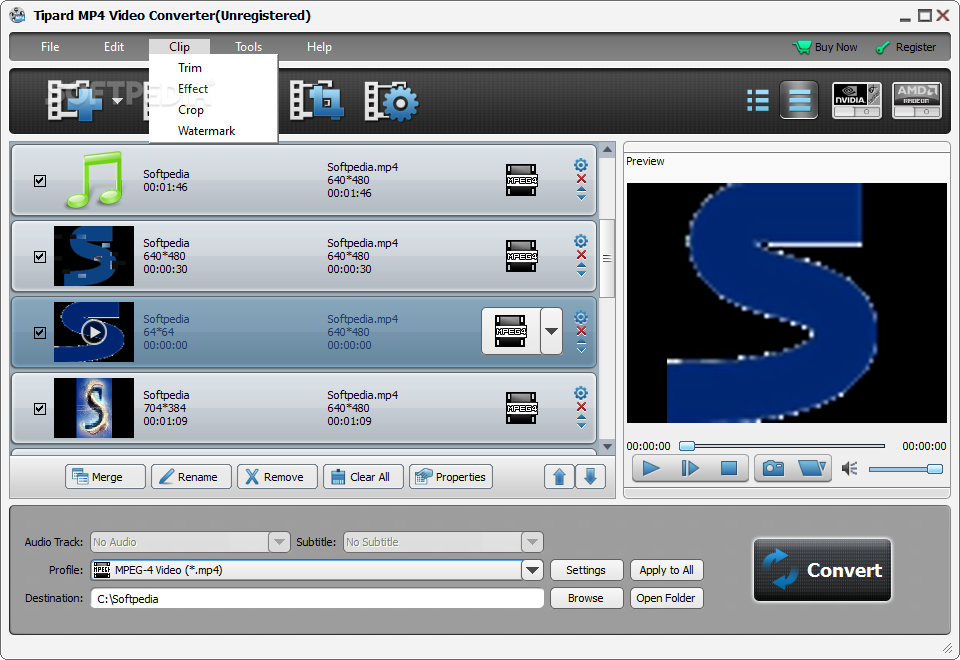Click the Rename button
The height and width of the screenshot is (660, 960).
[x=191, y=476]
